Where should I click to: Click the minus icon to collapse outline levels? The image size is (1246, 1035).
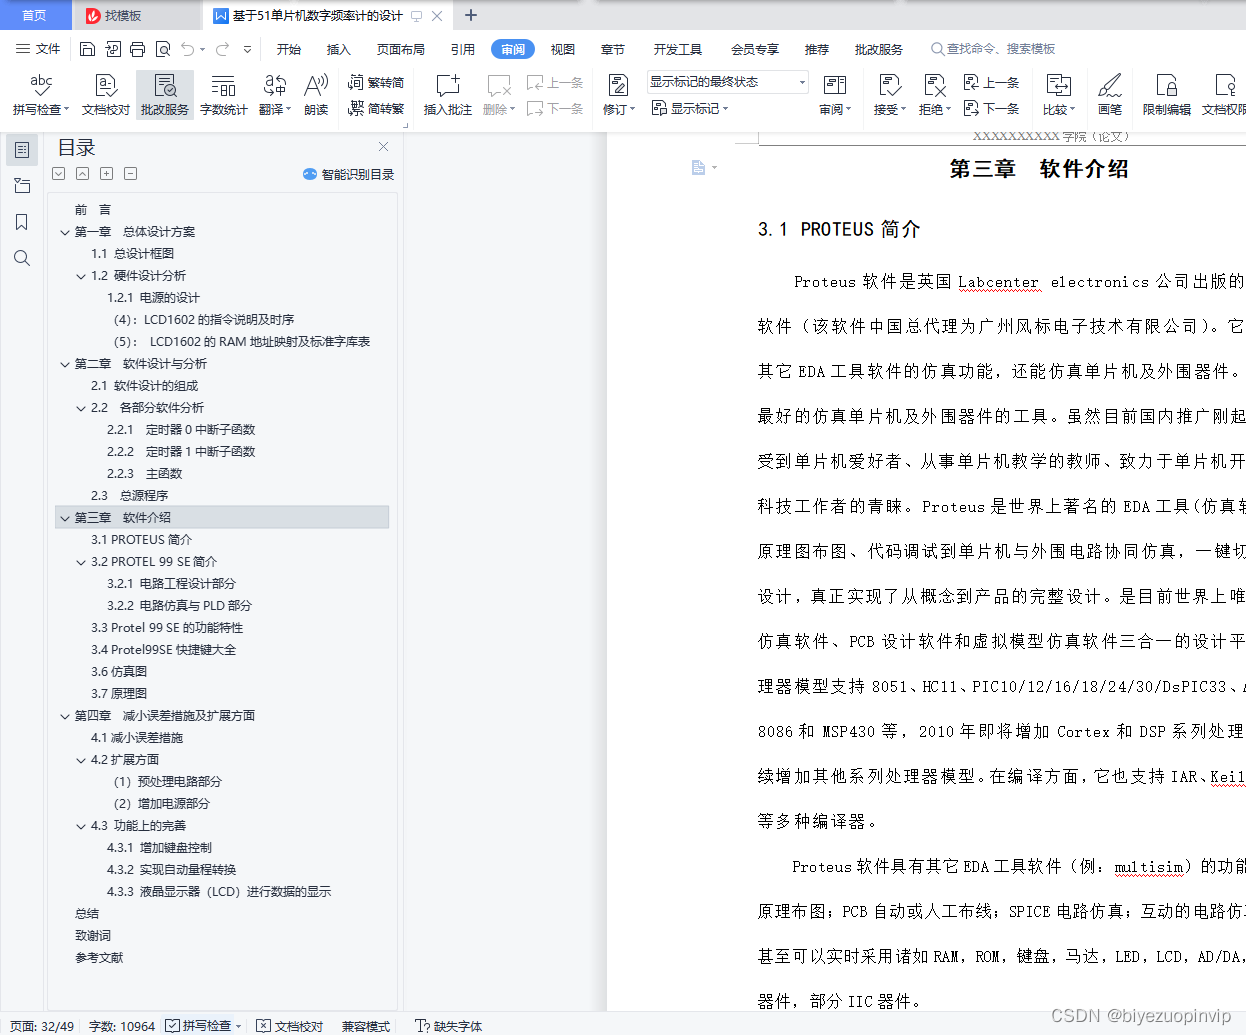[130, 174]
